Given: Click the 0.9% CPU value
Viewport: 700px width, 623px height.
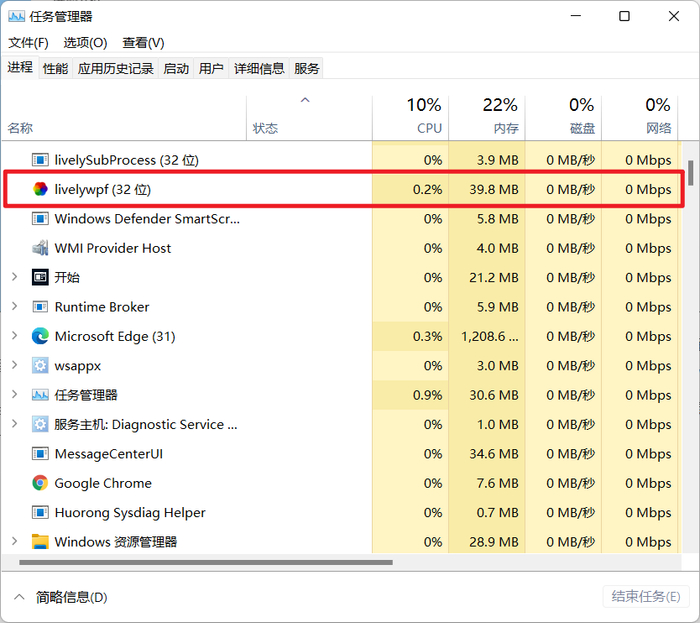Looking at the screenshot, I should tap(427, 395).
